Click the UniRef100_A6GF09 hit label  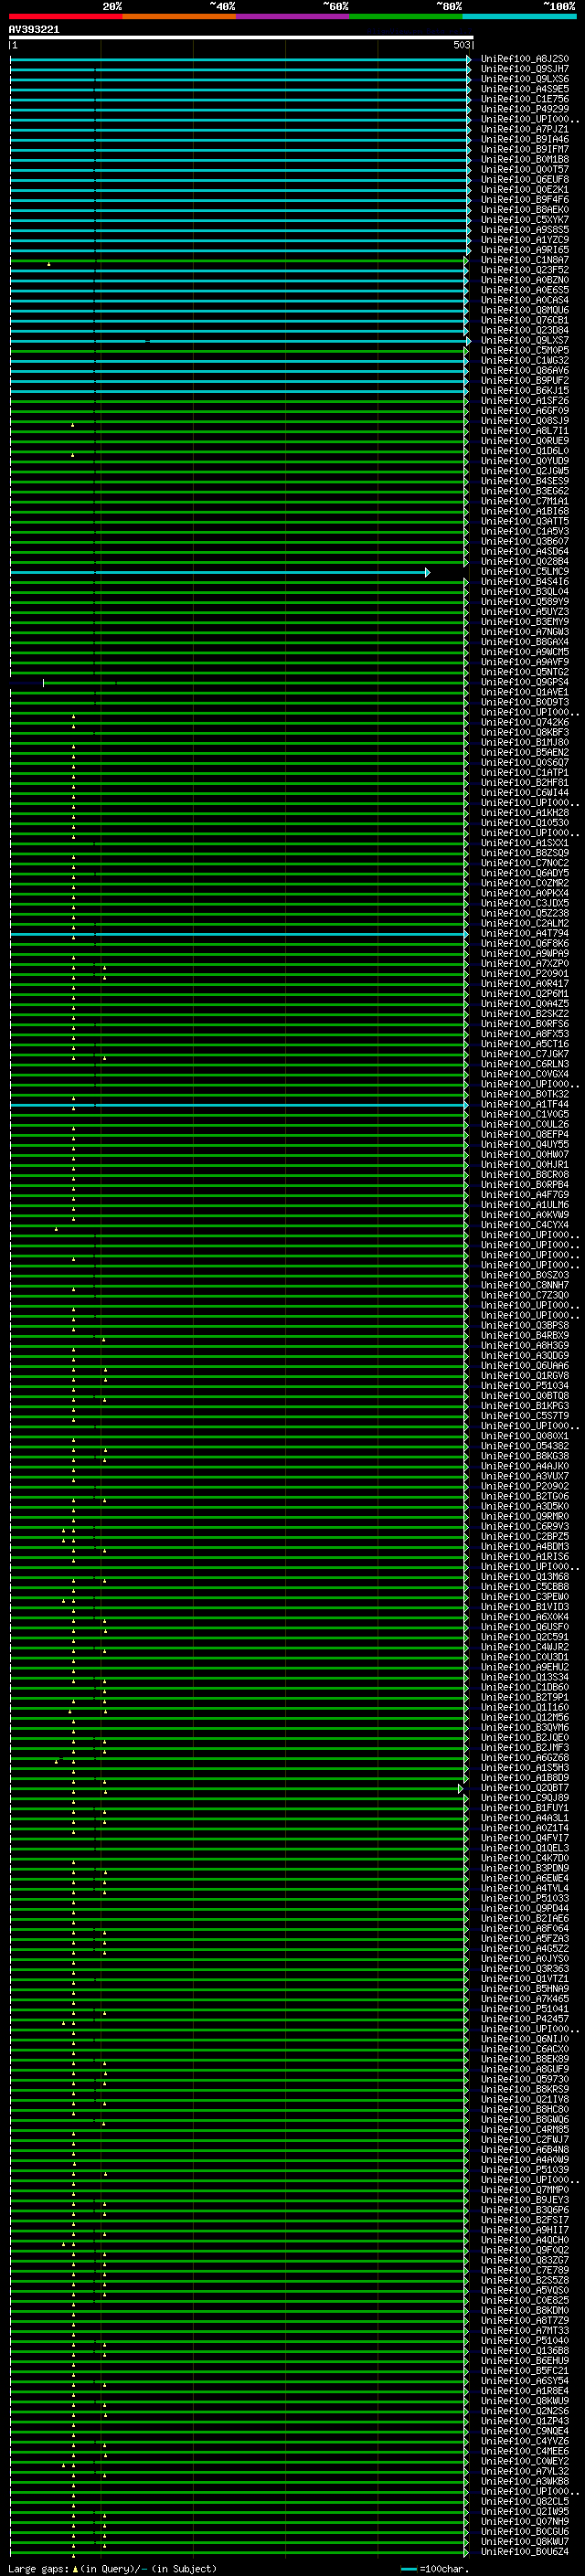524,411
